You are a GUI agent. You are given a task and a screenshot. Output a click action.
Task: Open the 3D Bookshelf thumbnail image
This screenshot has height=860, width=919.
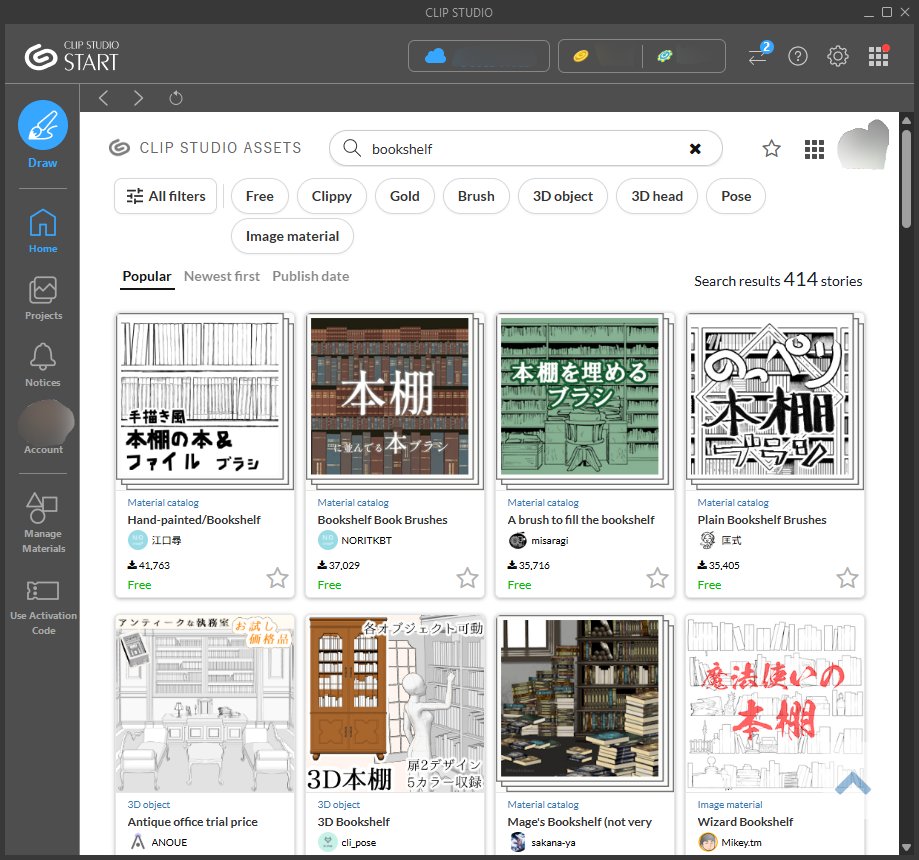(394, 703)
